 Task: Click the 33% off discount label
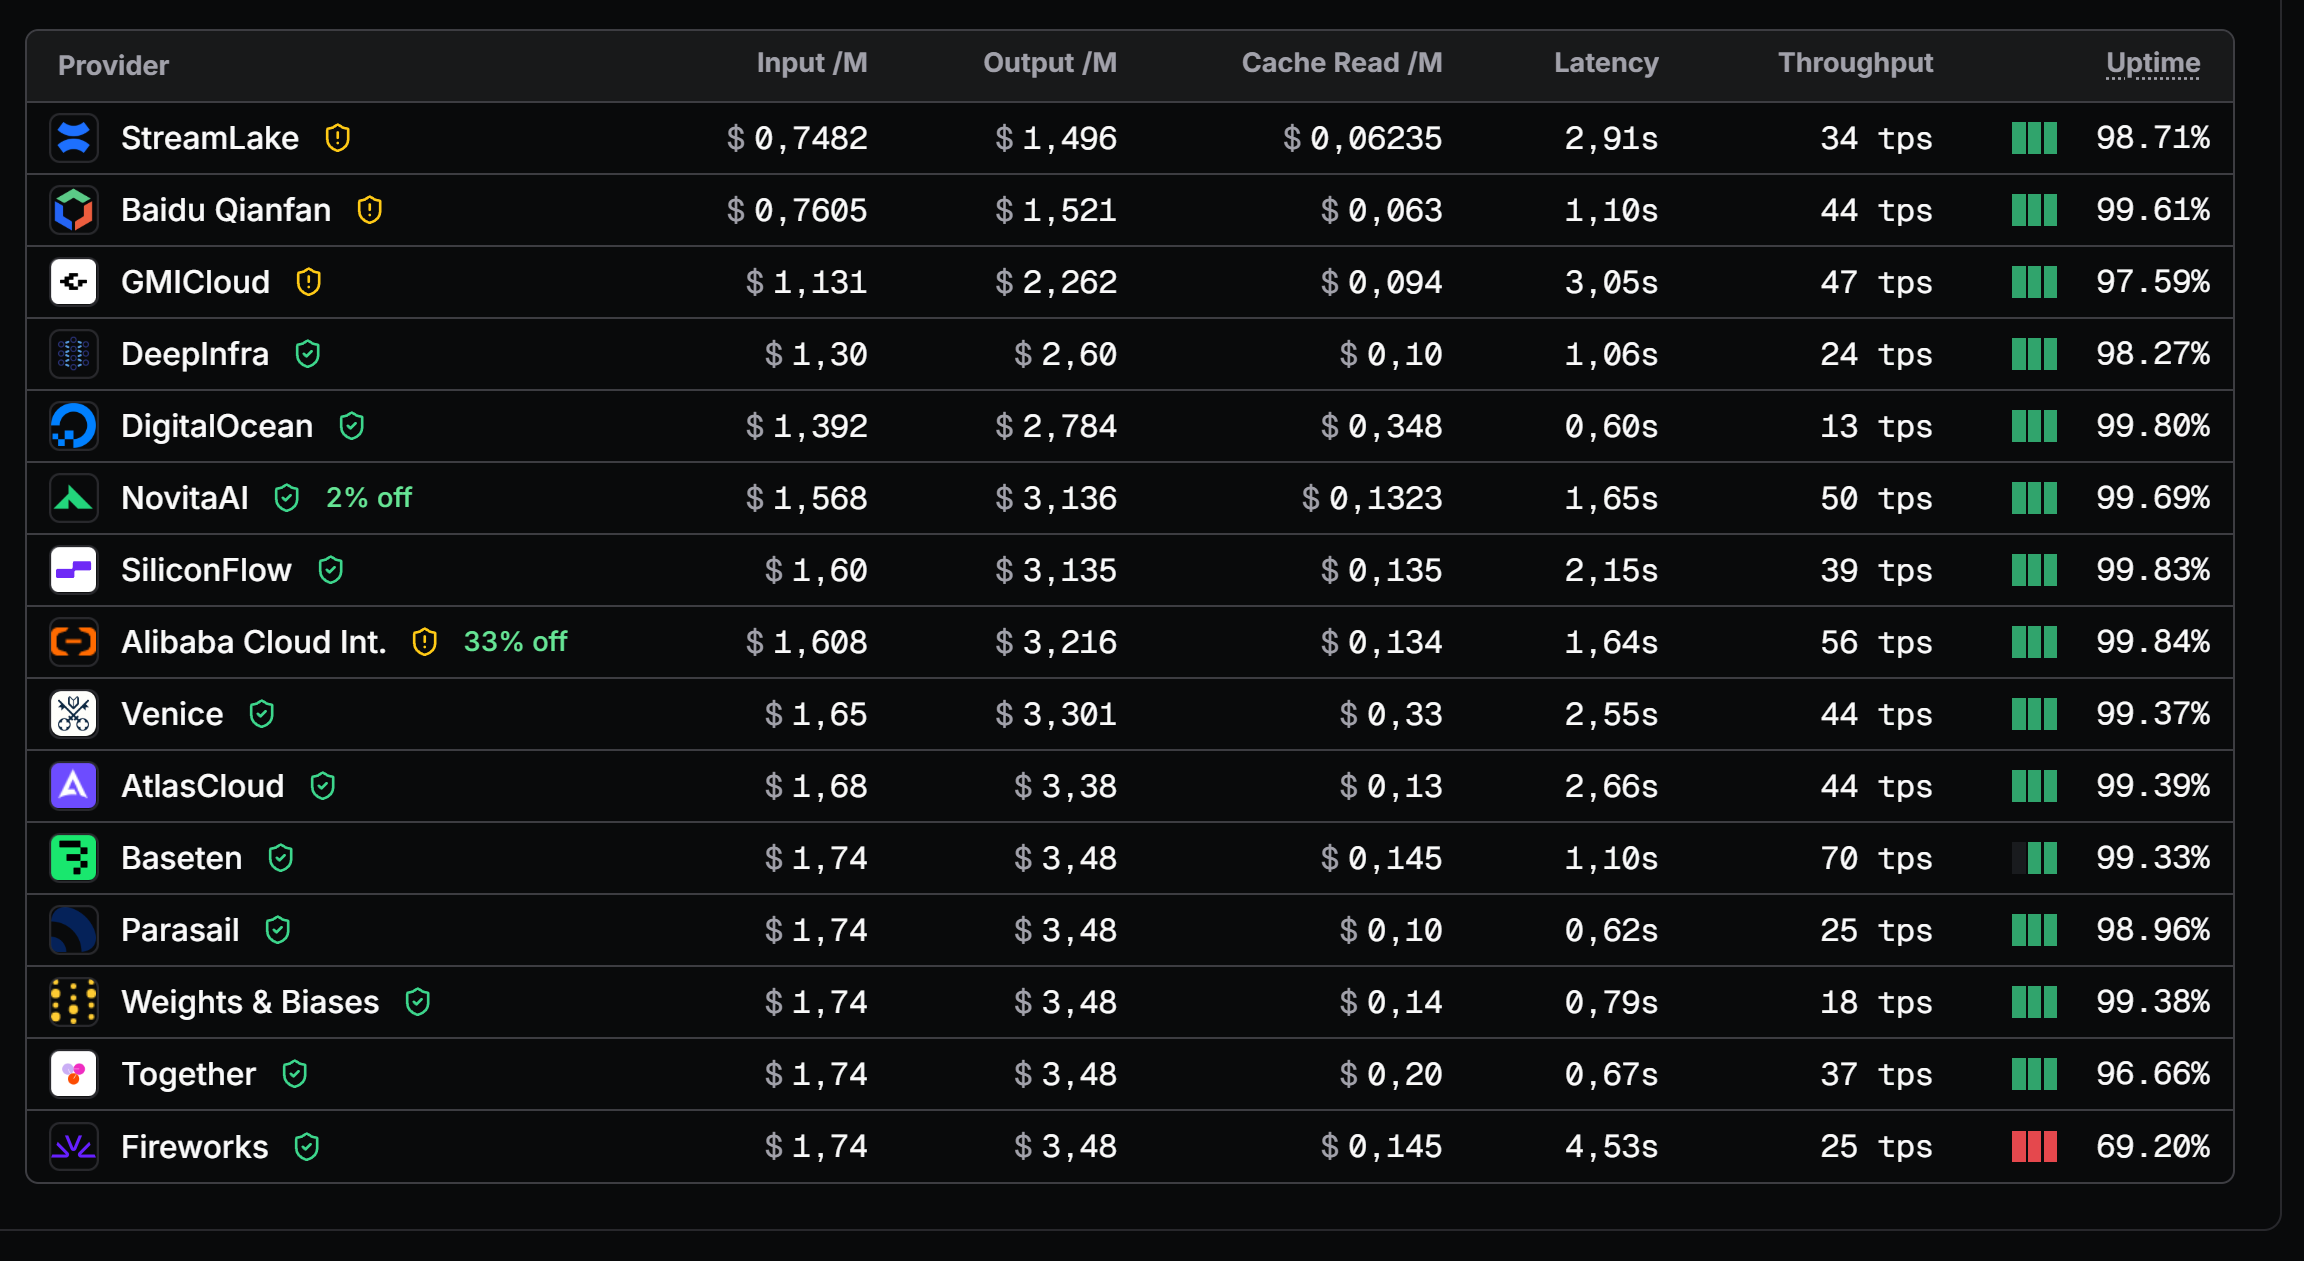(x=515, y=641)
